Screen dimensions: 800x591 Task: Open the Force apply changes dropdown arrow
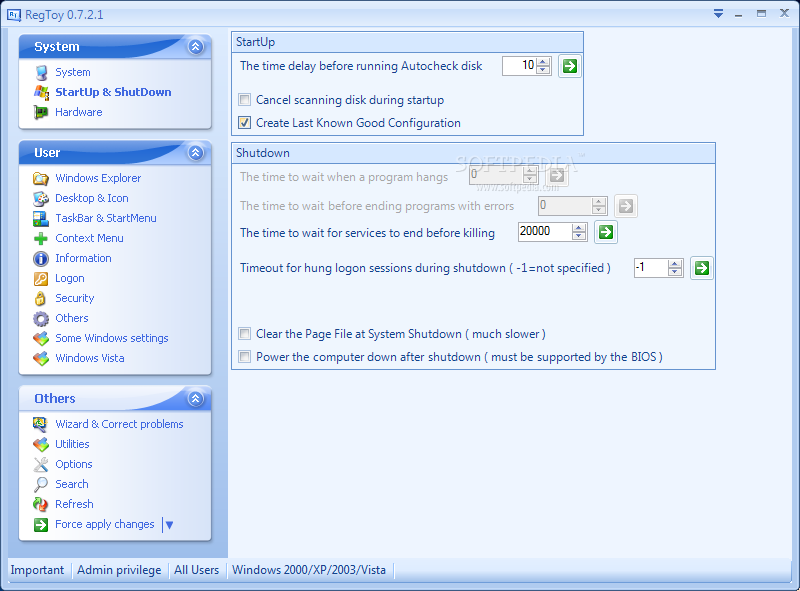coord(169,525)
